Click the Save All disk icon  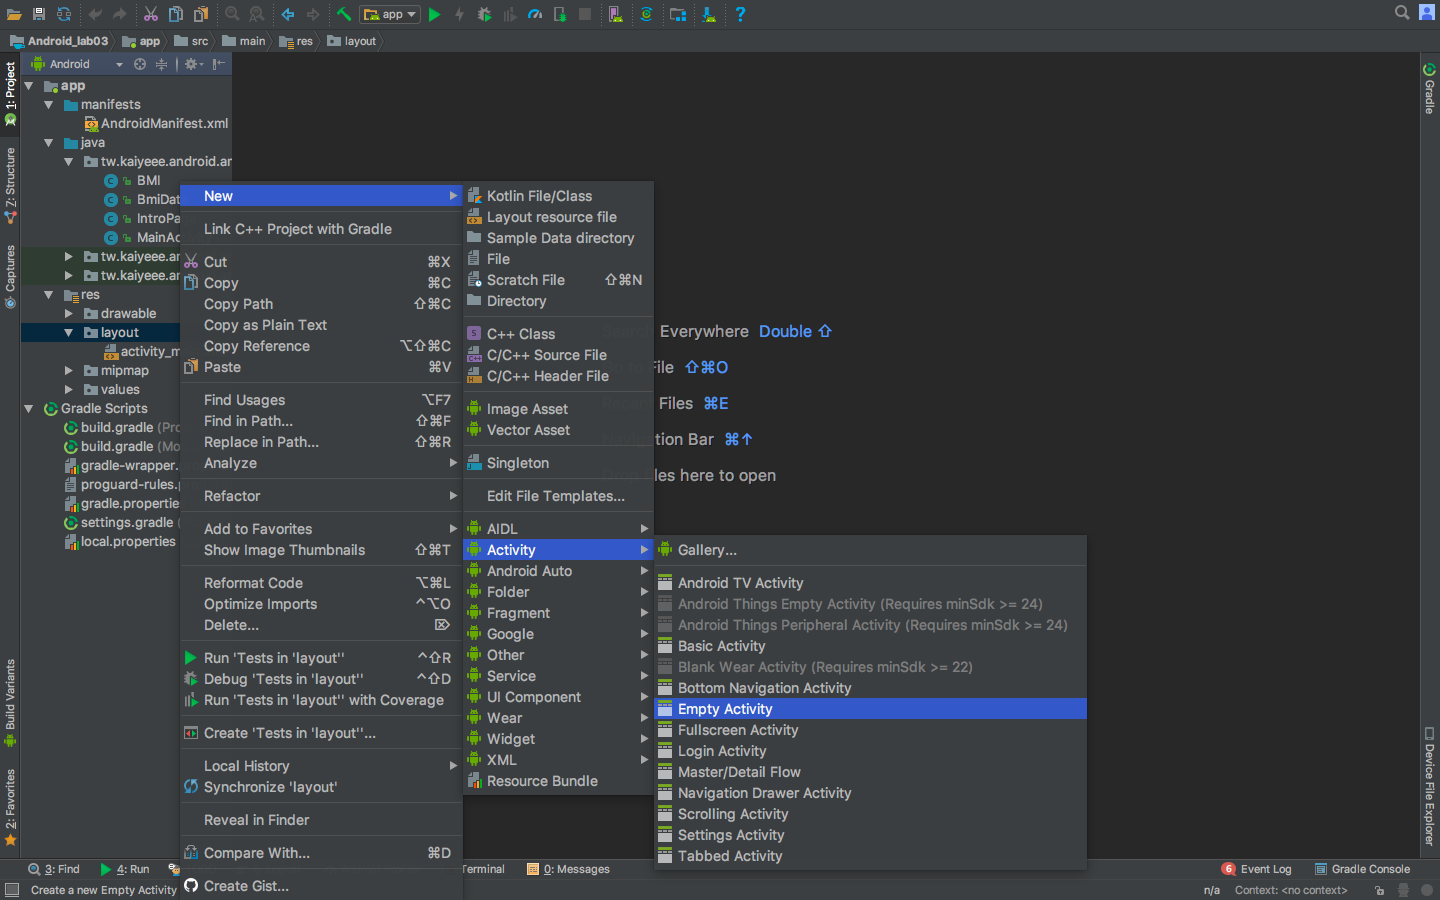tap(39, 14)
